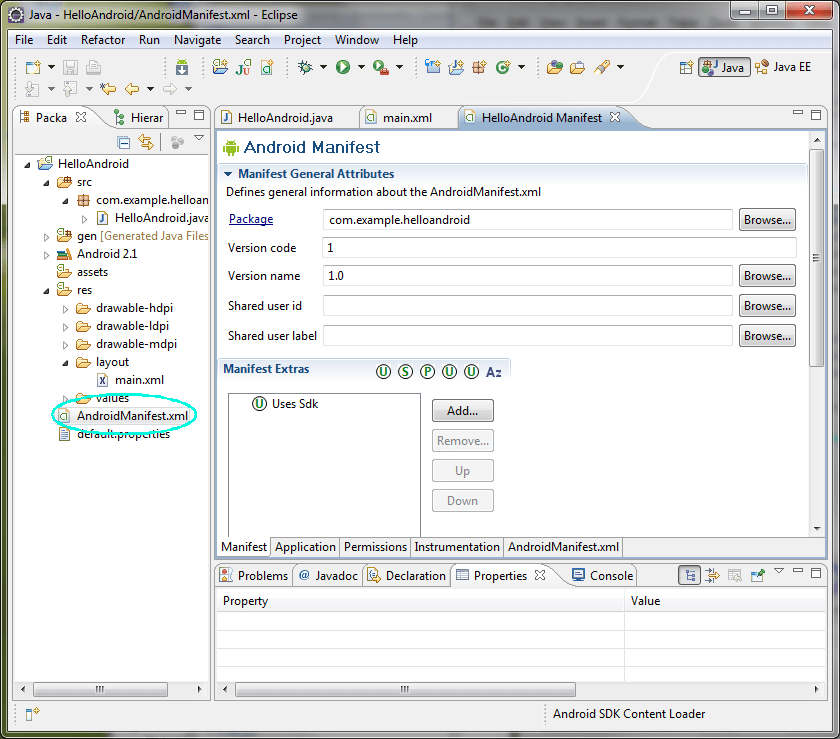Click the Uses Sdk filter icon in Manifest Extras
The width and height of the screenshot is (840, 739).
[x=383, y=371]
